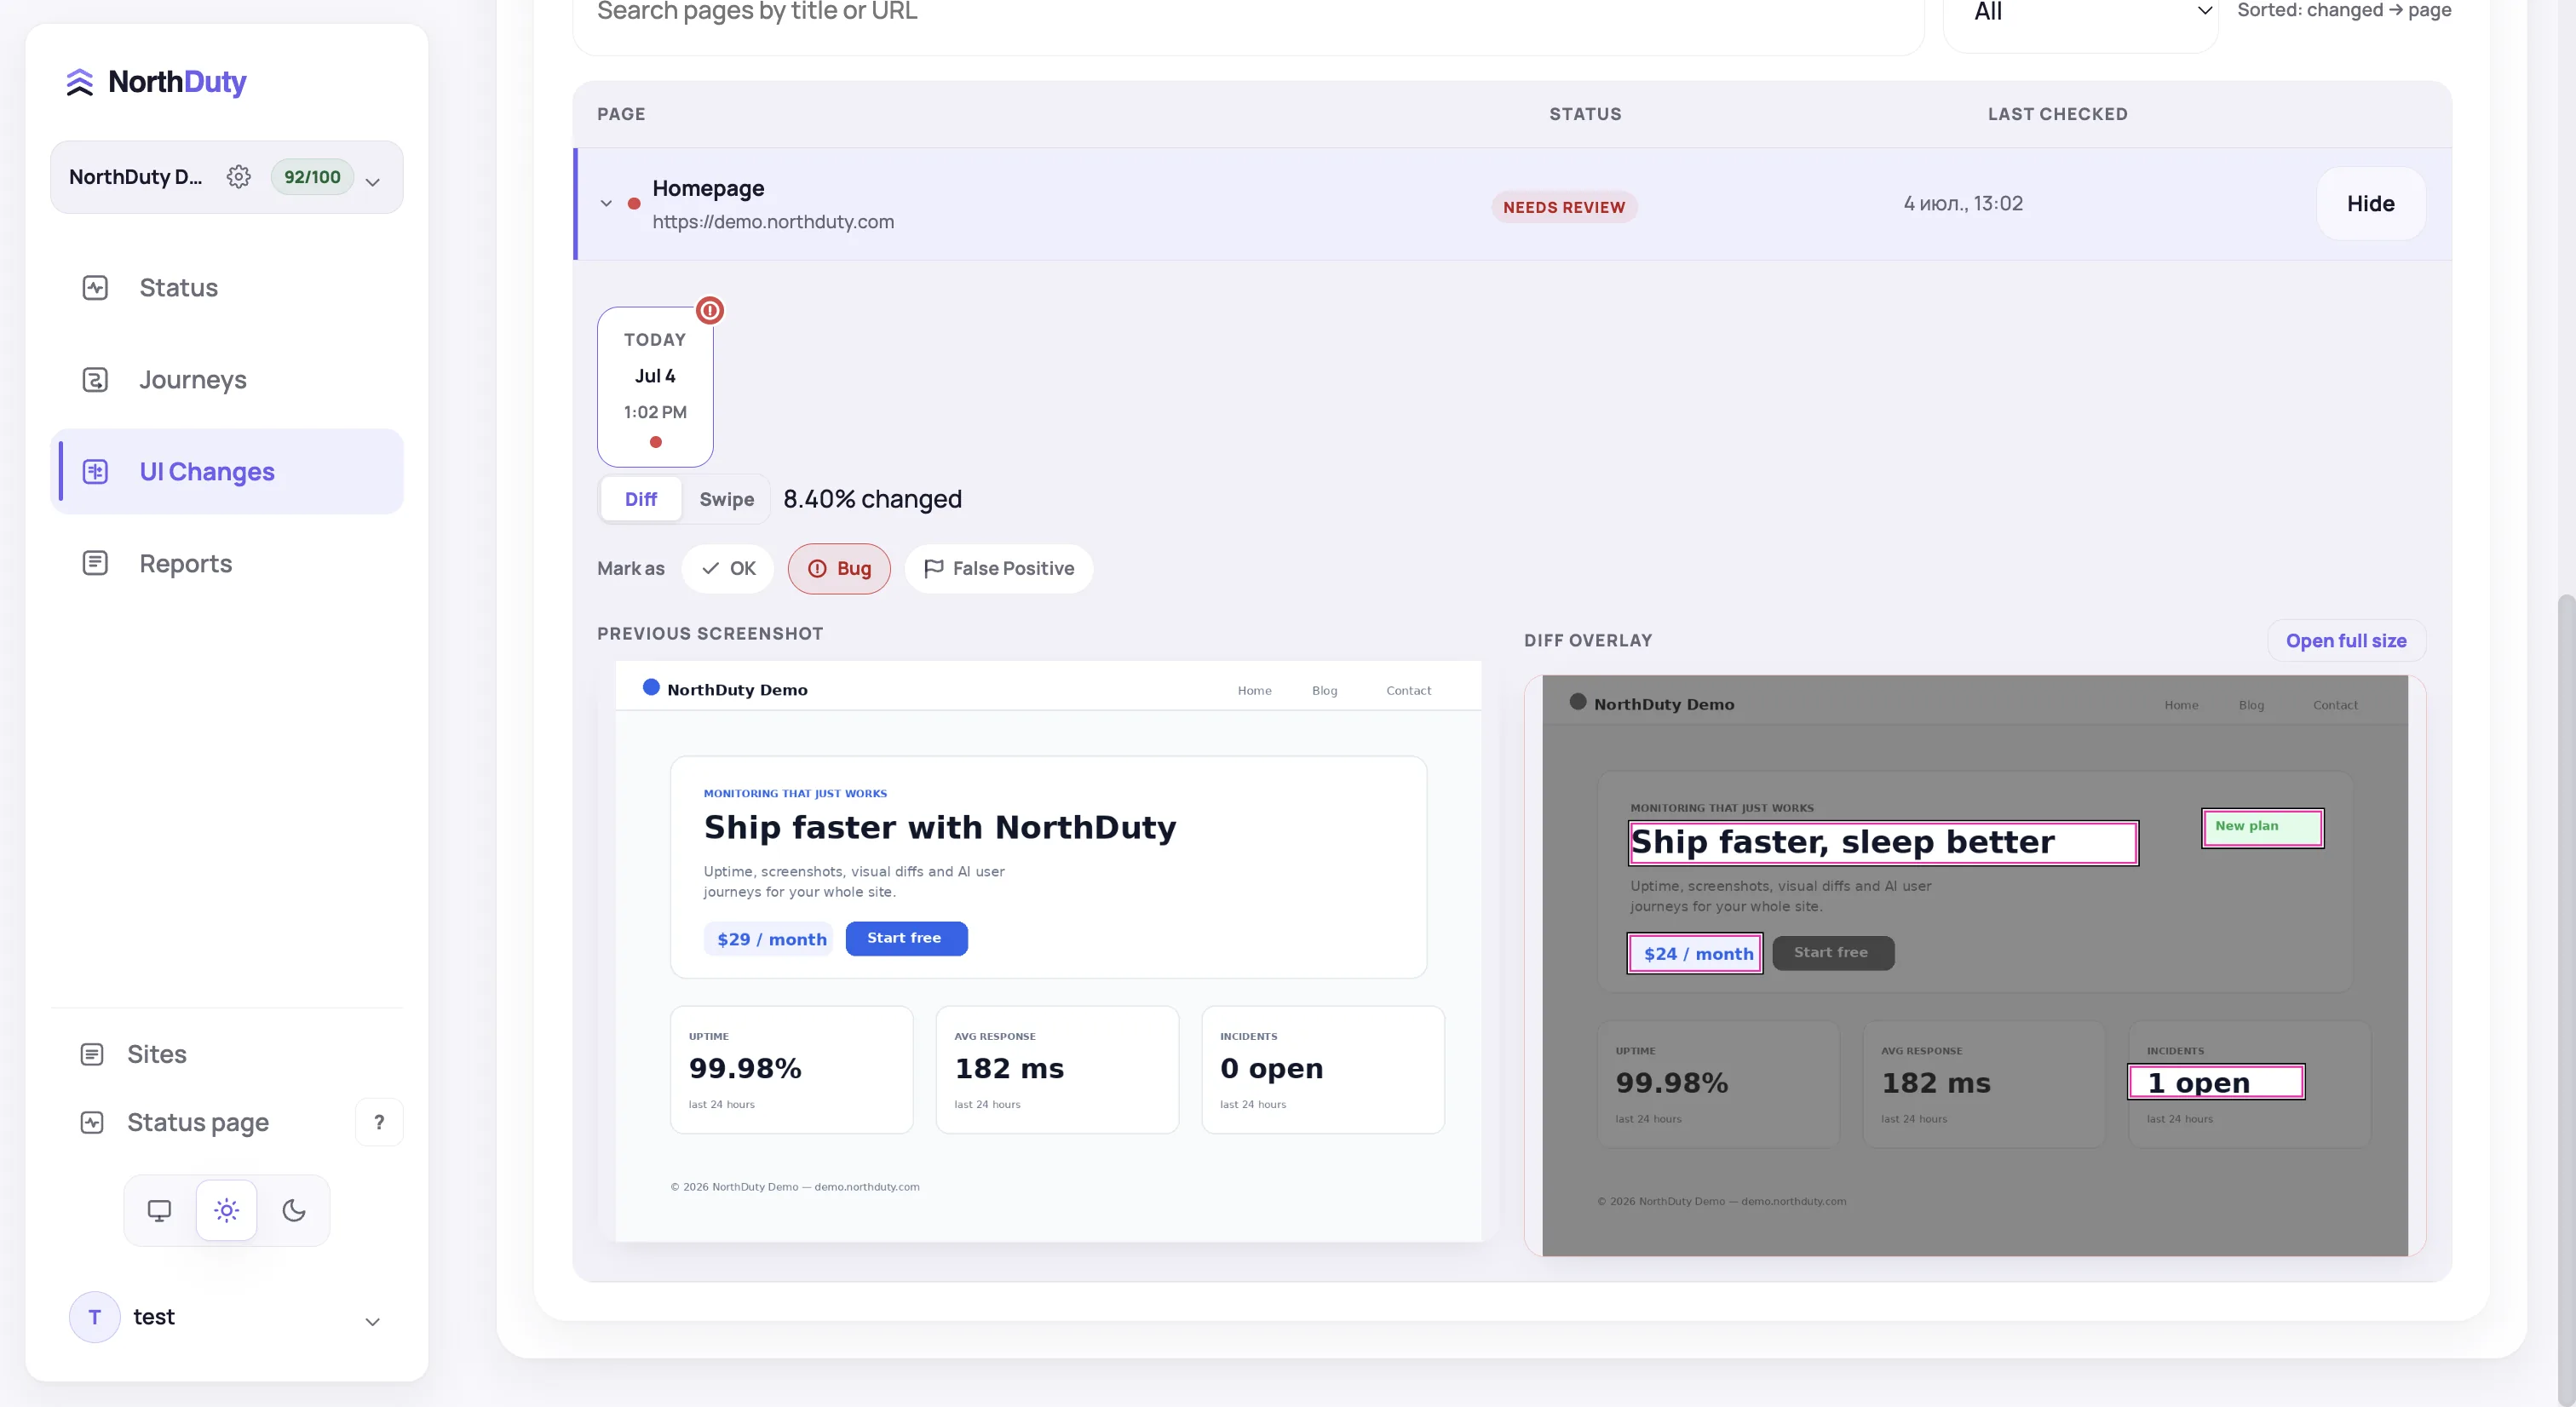The height and width of the screenshot is (1407, 2576).
Task: Expand the test user menu chevron
Action: (373, 1322)
